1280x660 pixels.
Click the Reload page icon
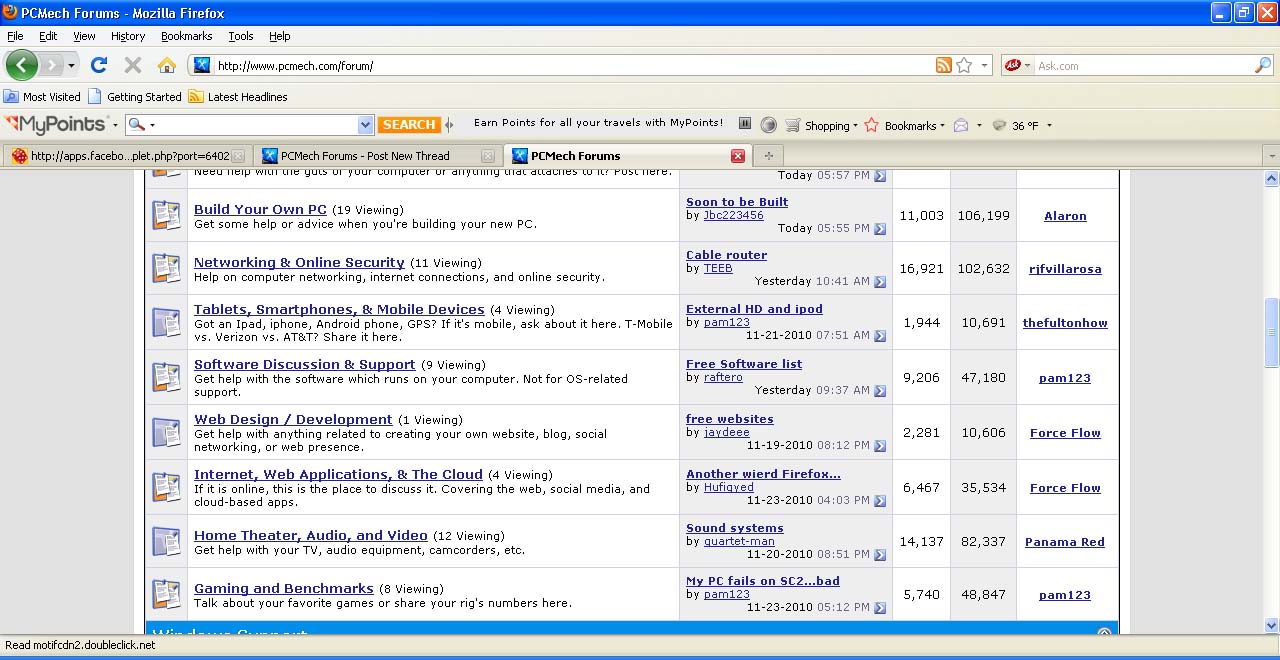click(98, 65)
